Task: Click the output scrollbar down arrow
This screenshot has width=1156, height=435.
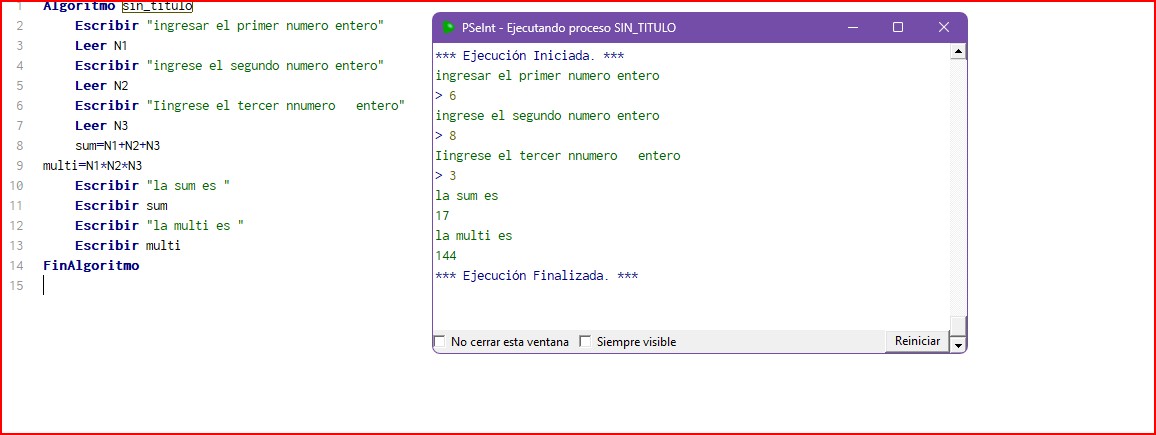Action: (x=958, y=343)
